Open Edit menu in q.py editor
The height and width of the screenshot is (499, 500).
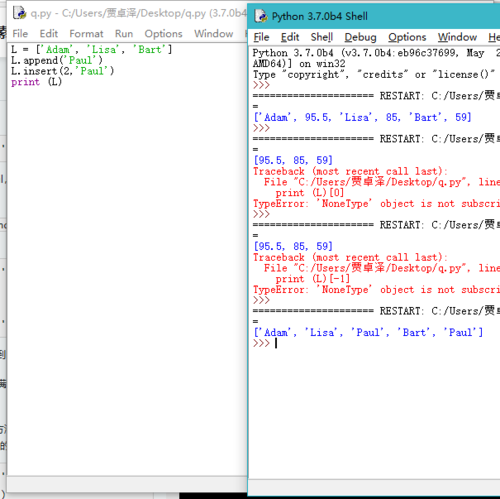(49, 34)
